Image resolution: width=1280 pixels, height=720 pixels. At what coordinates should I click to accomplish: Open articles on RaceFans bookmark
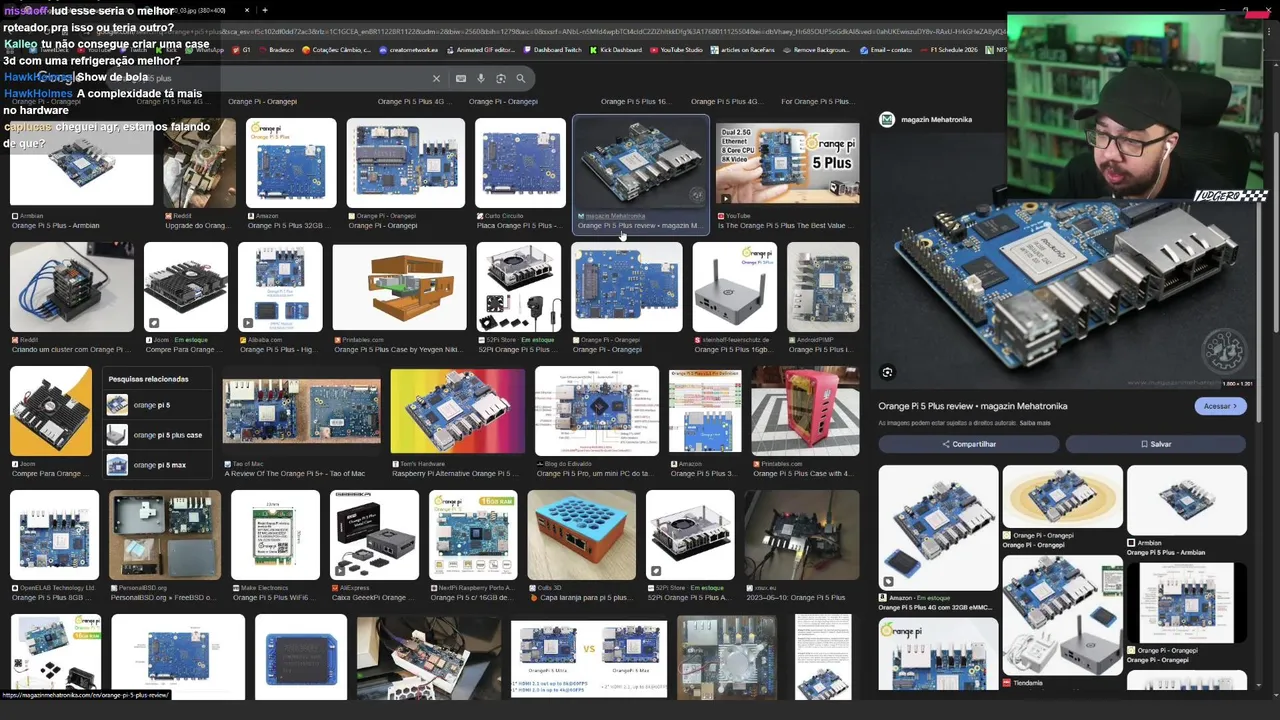(742, 50)
